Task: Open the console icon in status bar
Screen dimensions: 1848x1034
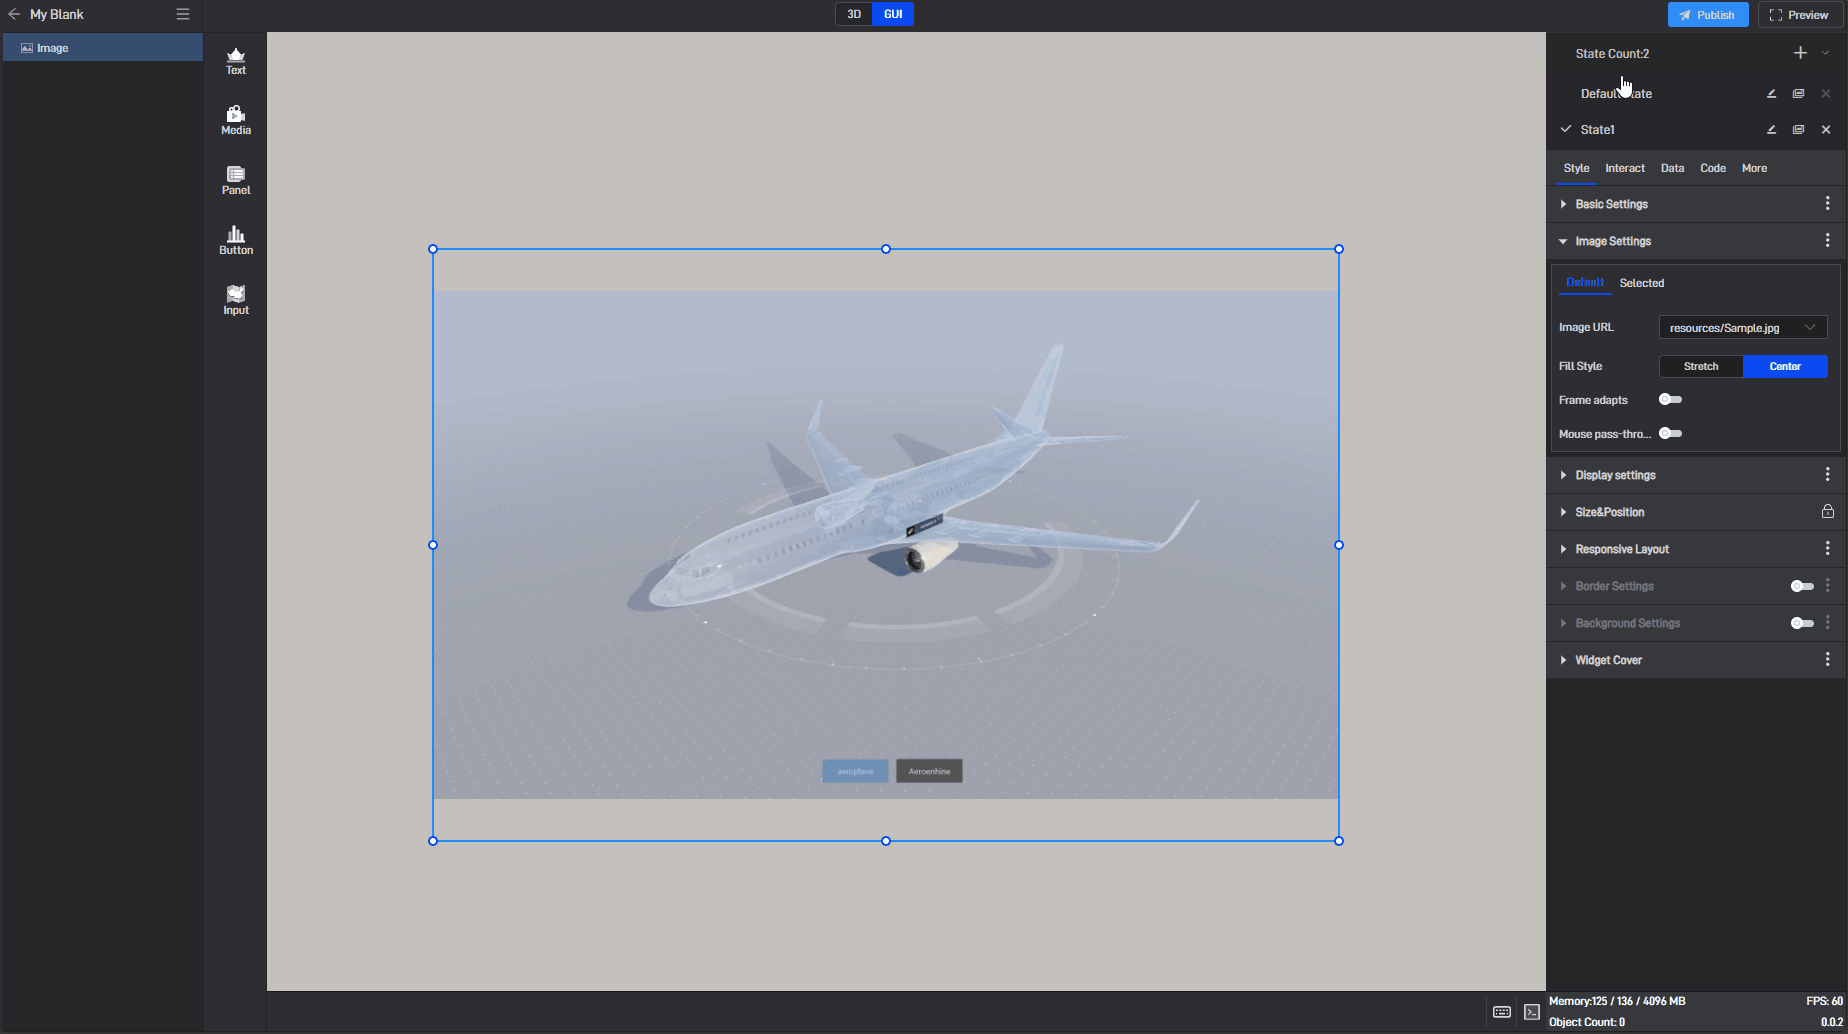Action: point(1532,1012)
